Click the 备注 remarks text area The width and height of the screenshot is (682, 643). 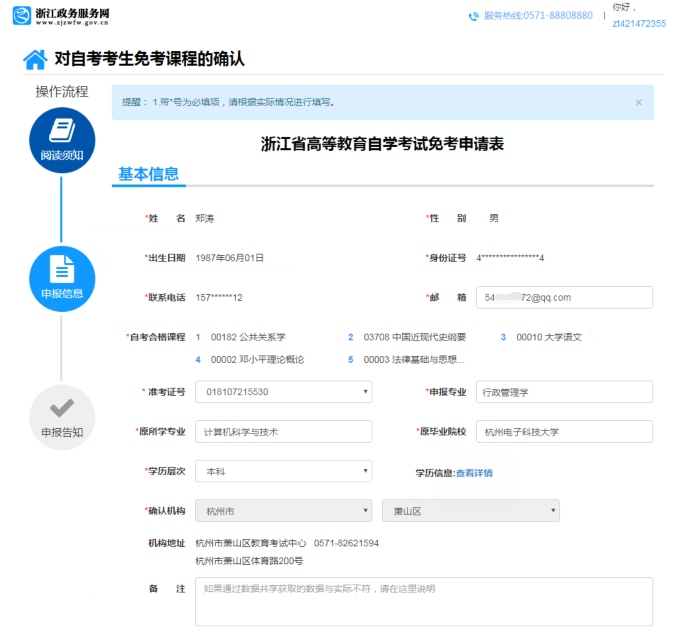[x=424, y=601]
